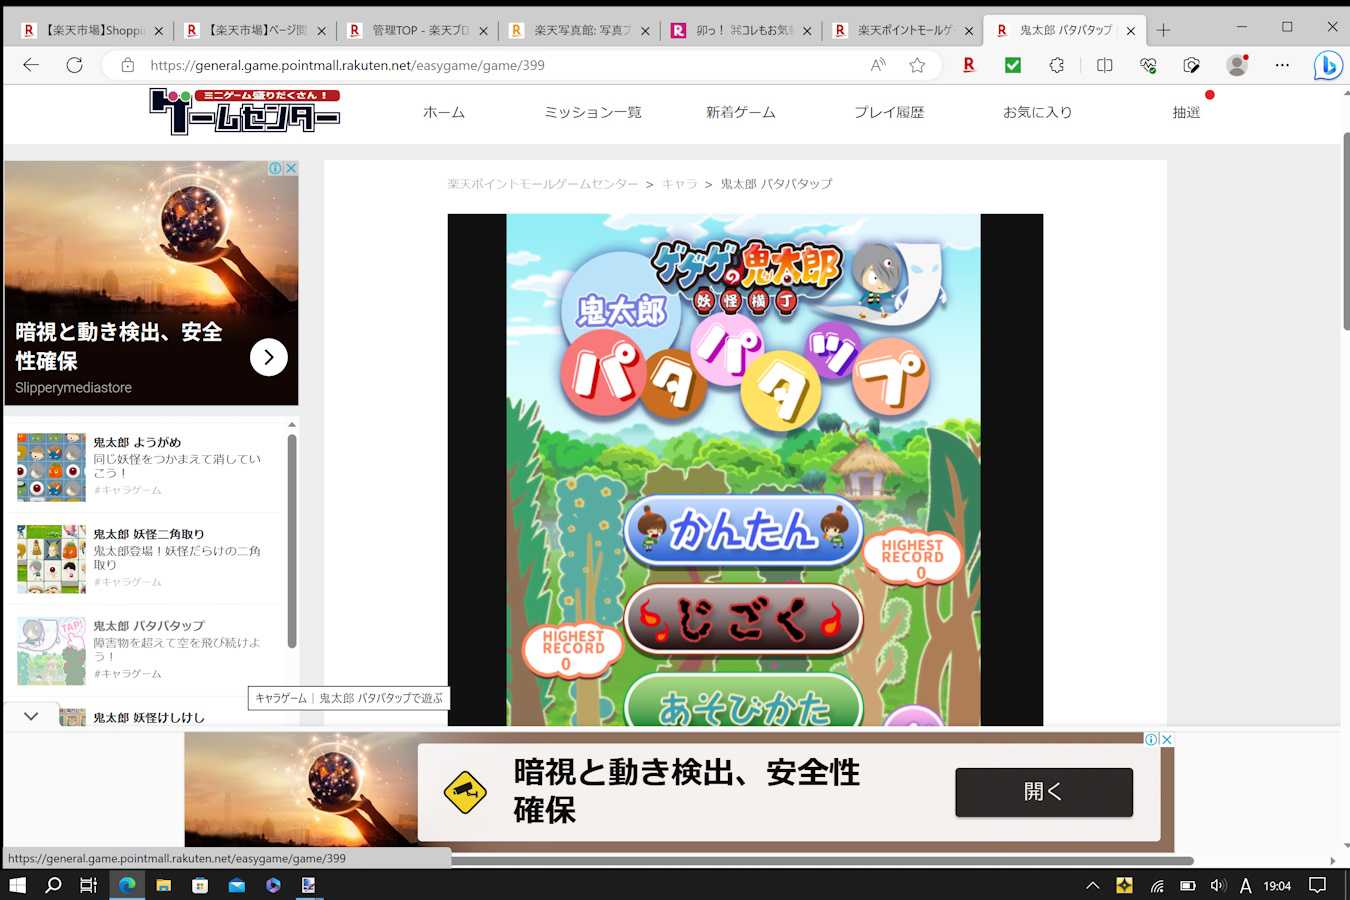Viewport: 1350px width, 900px height.
Task: Open the Microsoft Store taskbar icon
Action: 200,885
